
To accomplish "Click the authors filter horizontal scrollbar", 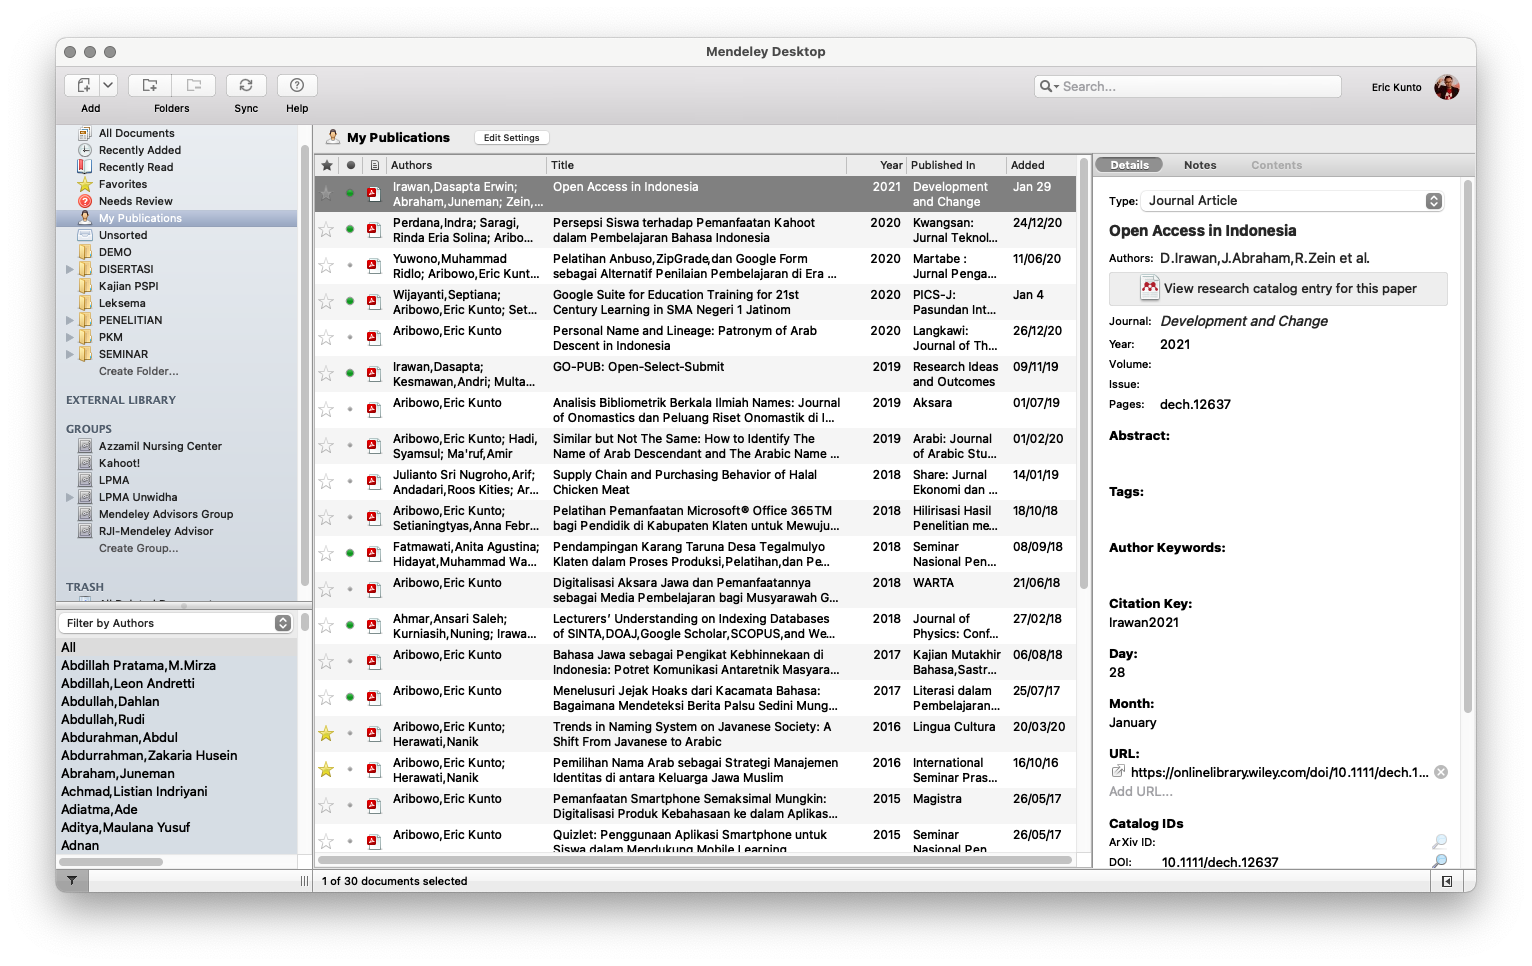I will point(110,861).
